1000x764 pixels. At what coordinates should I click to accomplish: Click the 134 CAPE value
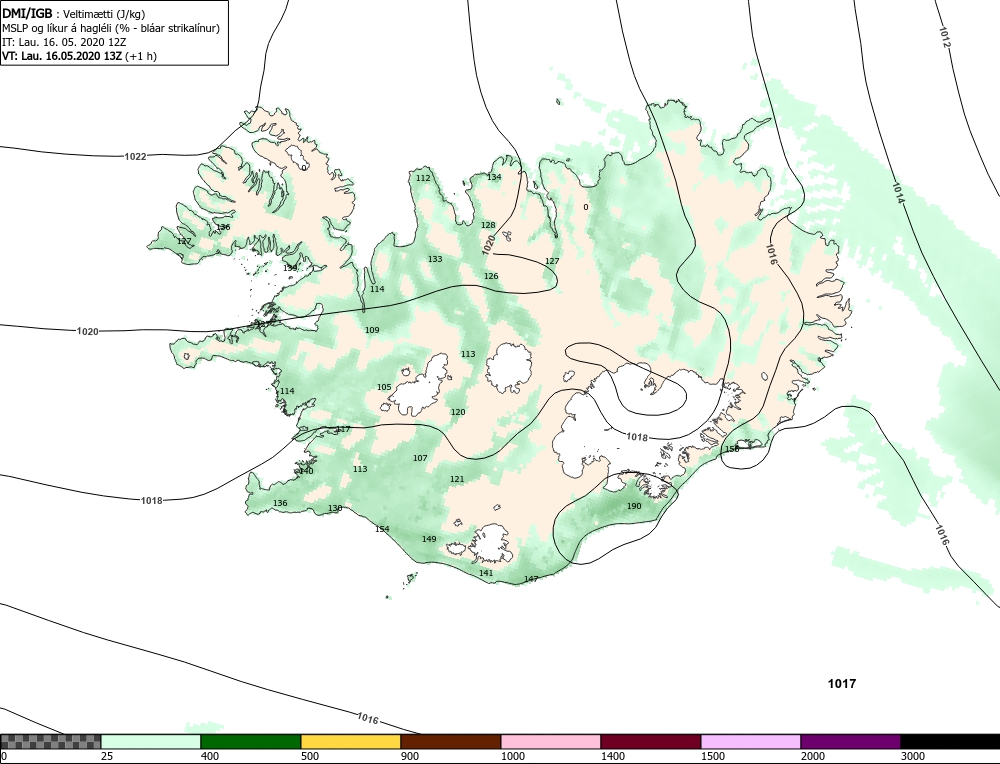[x=494, y=177]
